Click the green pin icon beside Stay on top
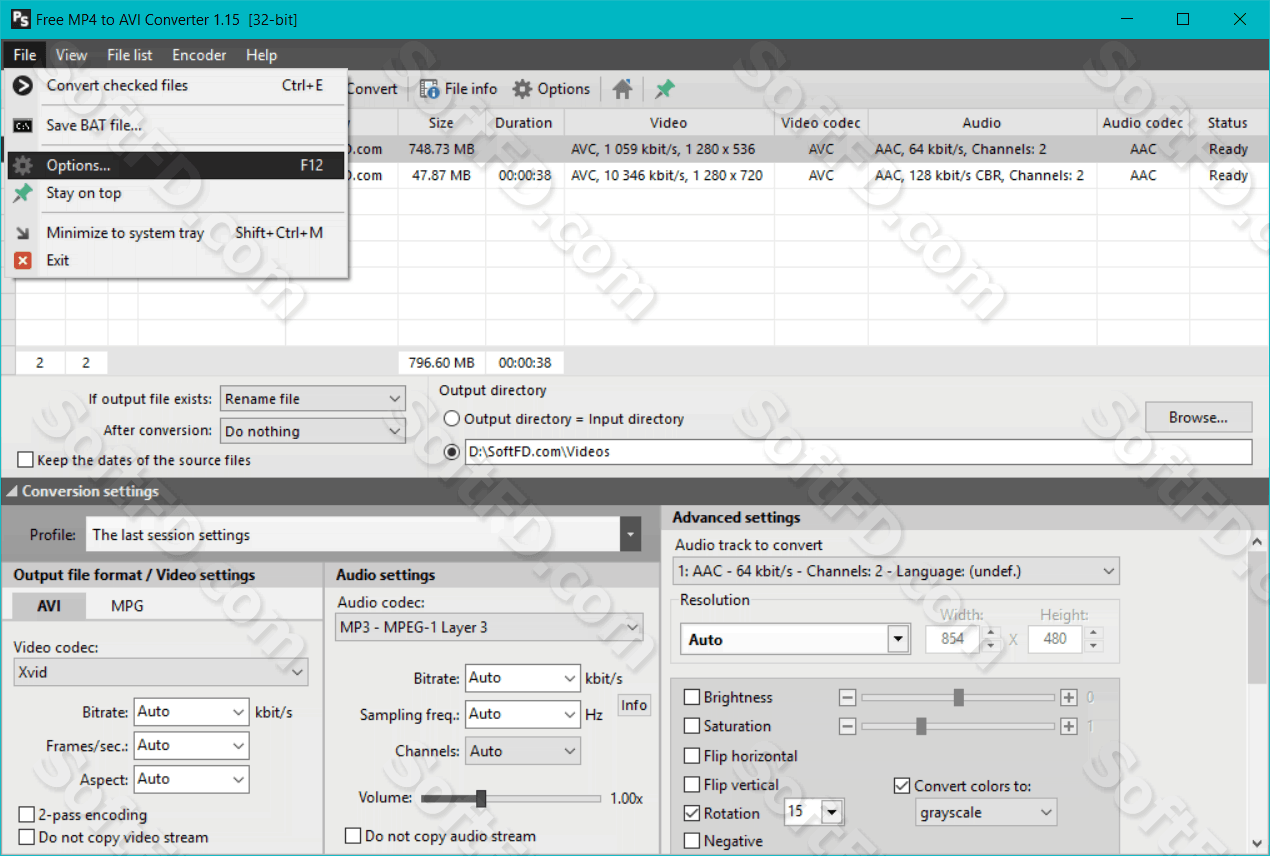 [22, 193]
